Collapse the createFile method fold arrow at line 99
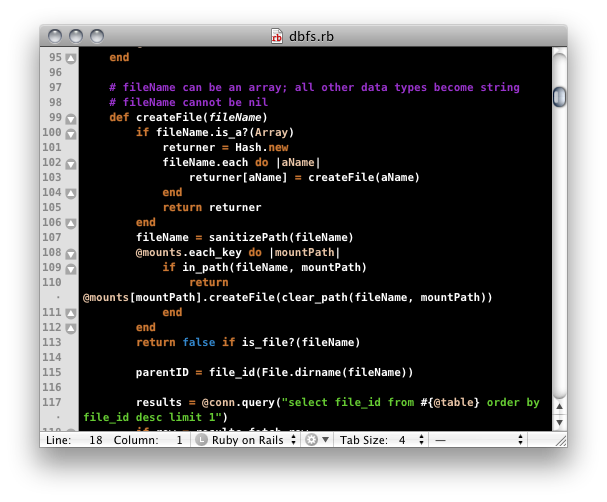 tap(70, 118)
